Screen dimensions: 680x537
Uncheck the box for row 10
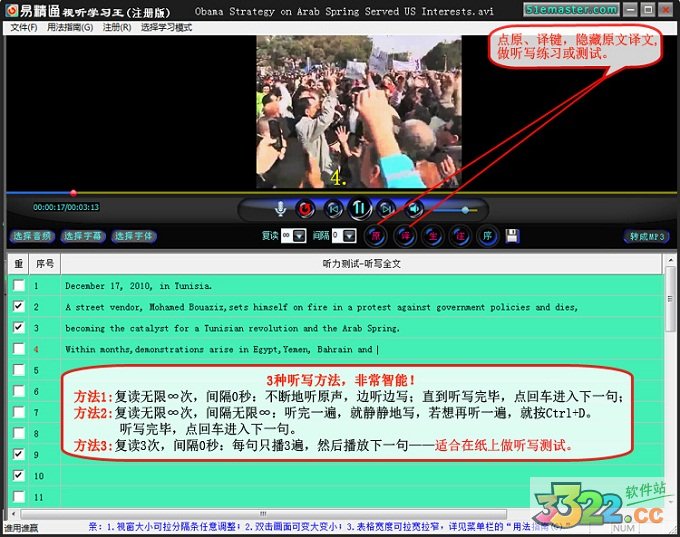coord(19,475)
